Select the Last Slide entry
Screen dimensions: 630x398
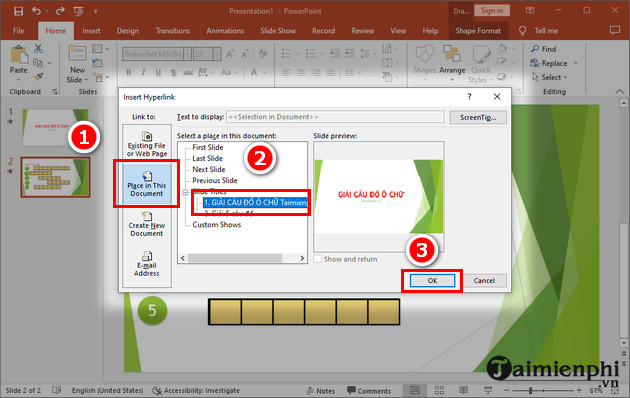click(207, 158)
